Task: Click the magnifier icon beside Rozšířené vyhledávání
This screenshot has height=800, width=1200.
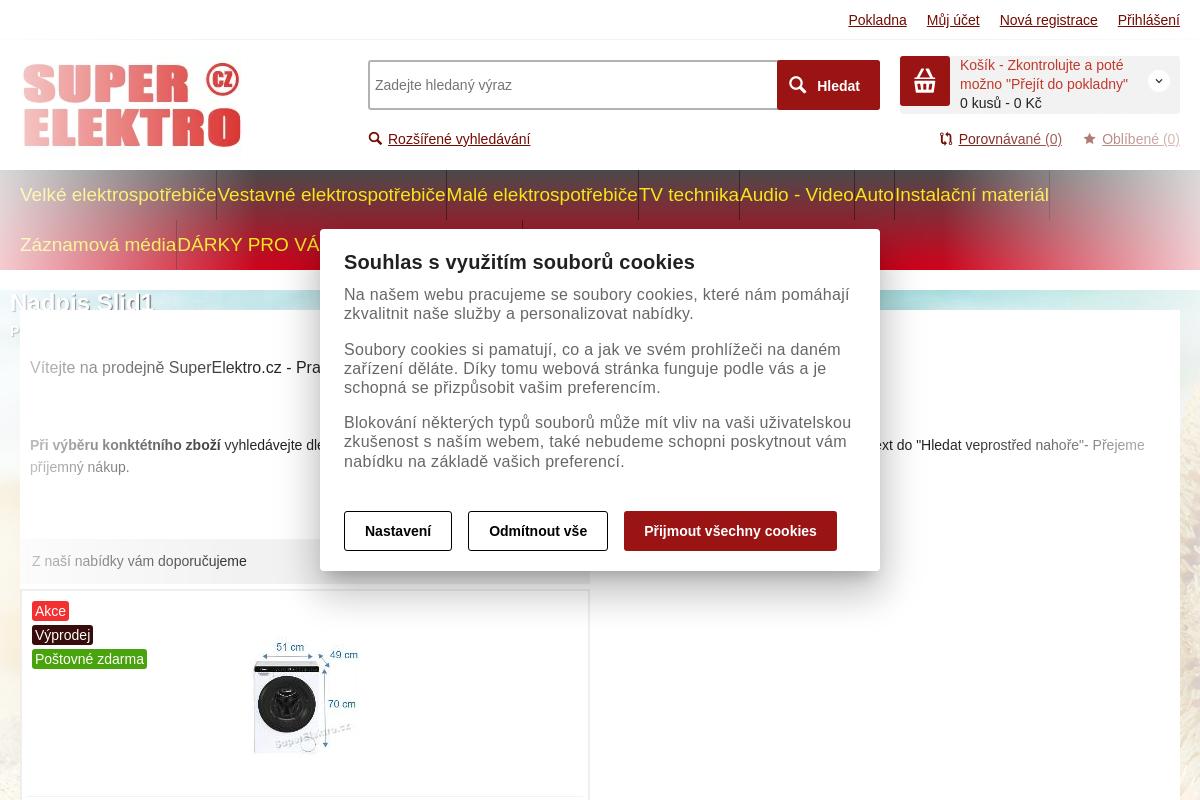Action: 375,139
